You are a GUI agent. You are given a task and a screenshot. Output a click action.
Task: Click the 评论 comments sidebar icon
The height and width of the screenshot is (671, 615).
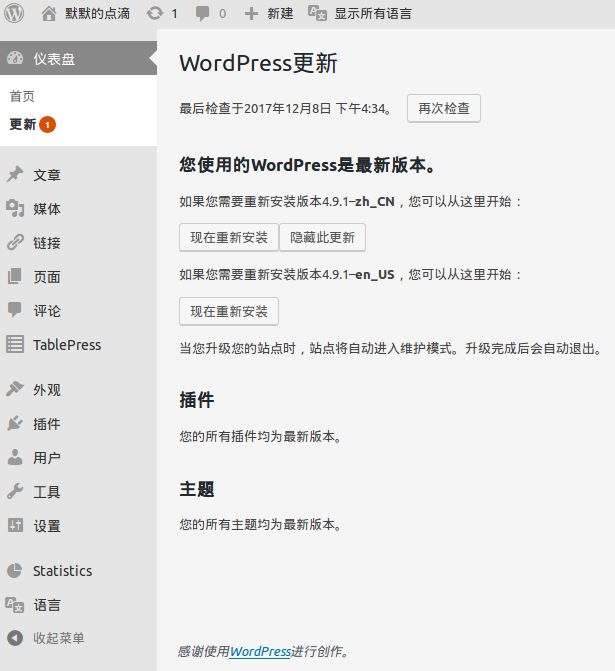15,311
